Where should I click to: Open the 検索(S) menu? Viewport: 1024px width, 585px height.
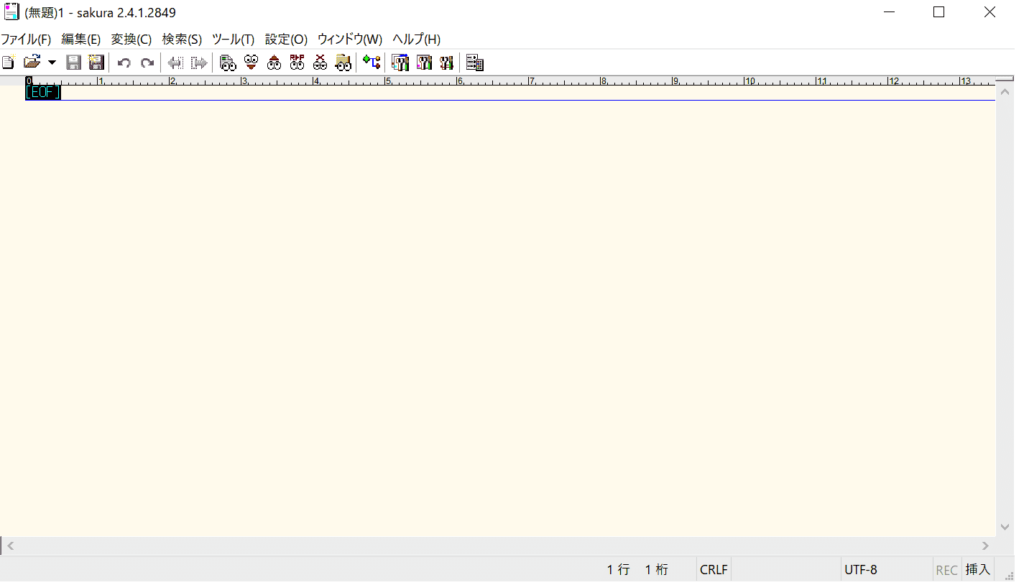click(182, 39)
